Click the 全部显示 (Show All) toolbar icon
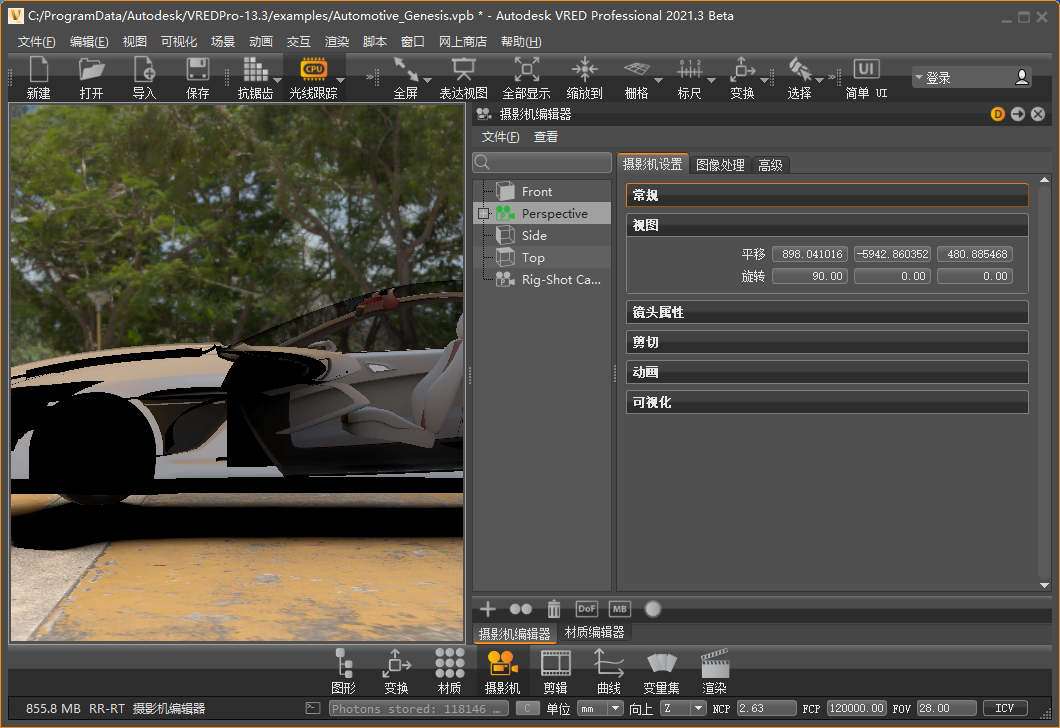The width and height of the screenshot is (1060, 728). click(526, 70)
